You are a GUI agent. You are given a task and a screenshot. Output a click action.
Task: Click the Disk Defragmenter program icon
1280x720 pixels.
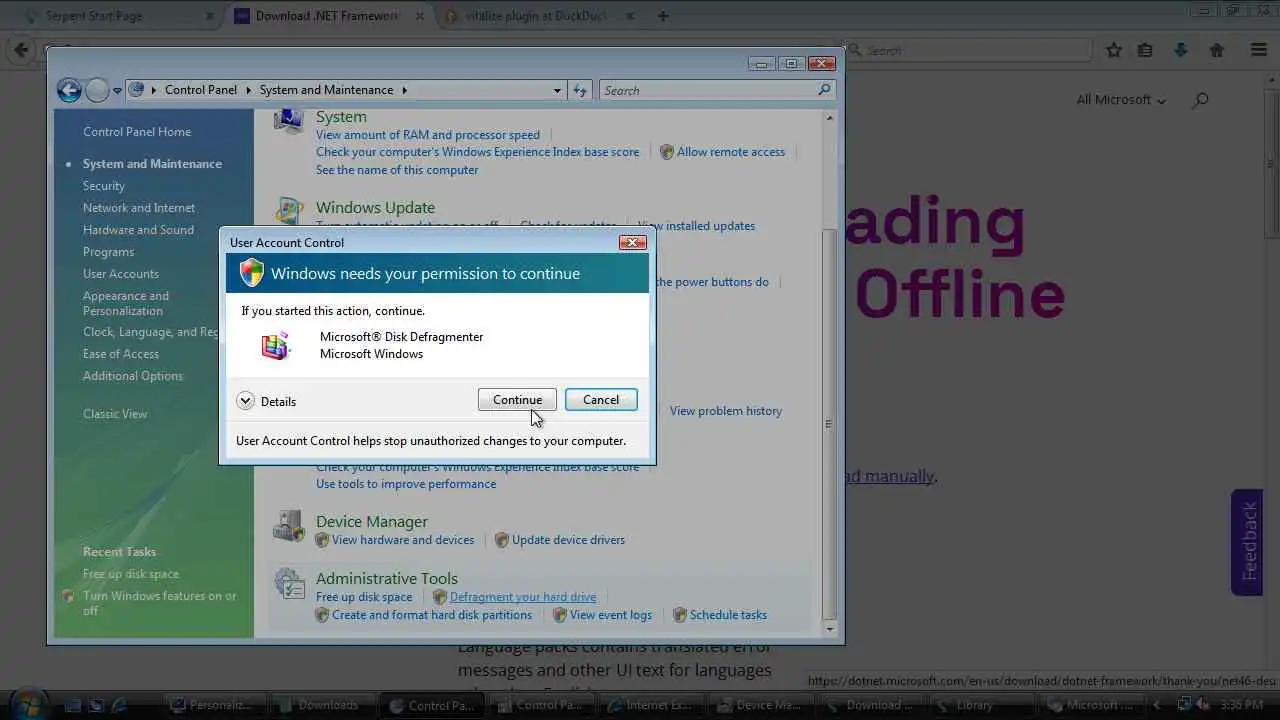coord(276,346)
